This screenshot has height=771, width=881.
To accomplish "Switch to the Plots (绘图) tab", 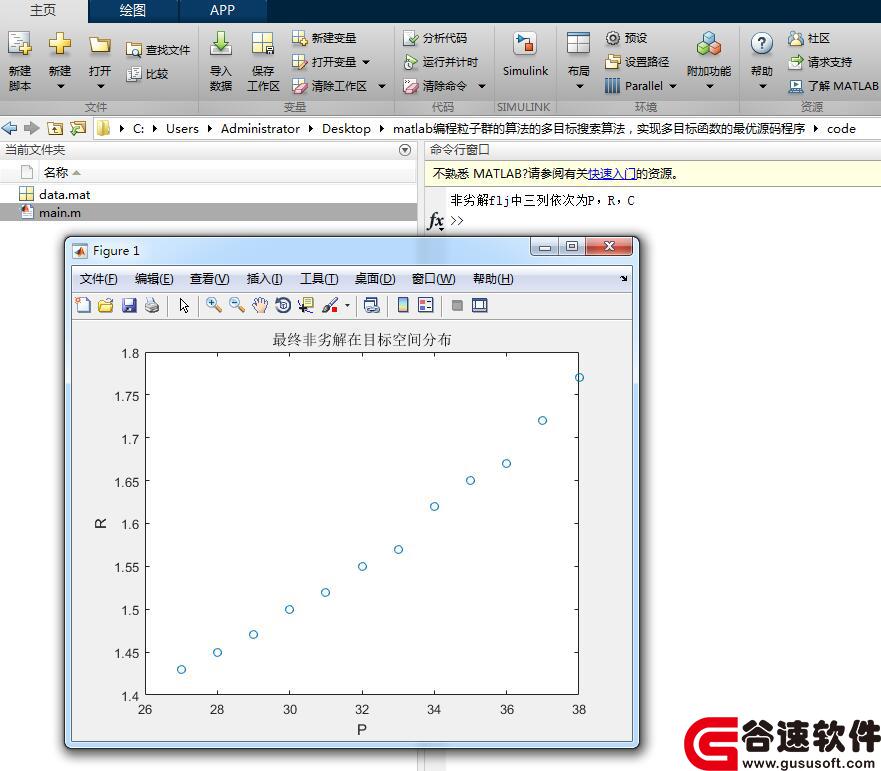I will (133, 11).
